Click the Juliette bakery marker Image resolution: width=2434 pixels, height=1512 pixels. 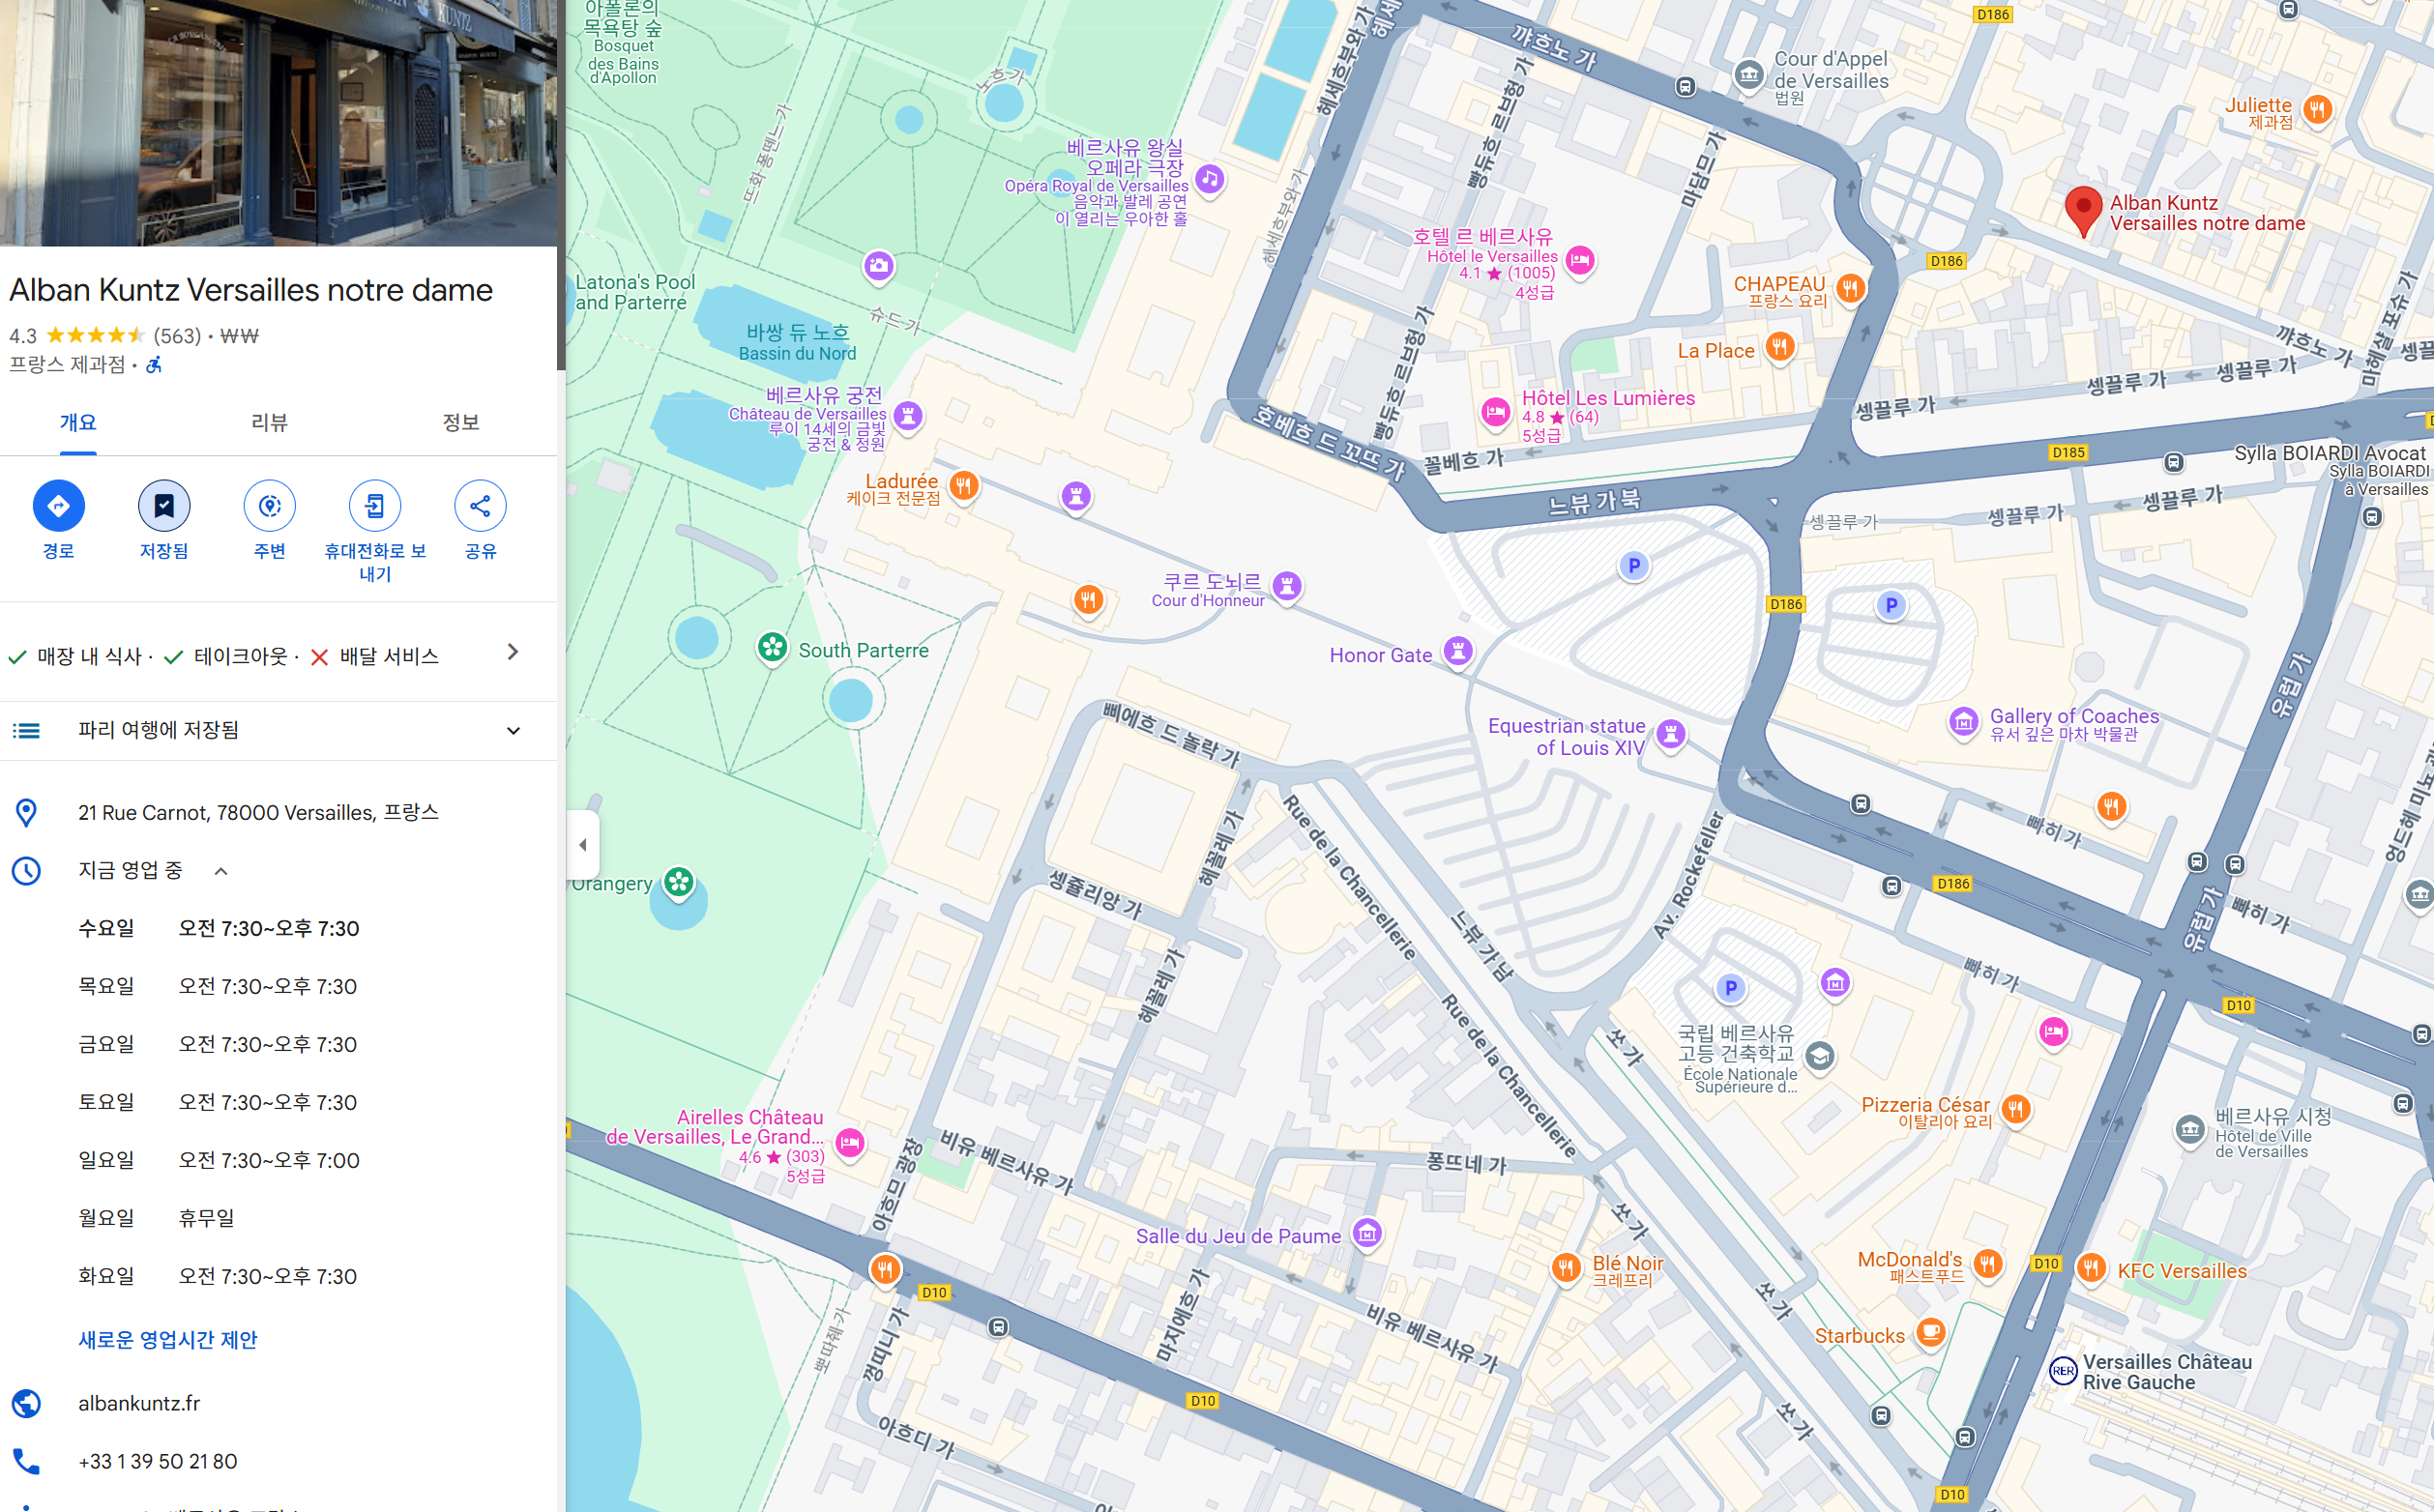pyautogui.click(x=2318, y=109)
